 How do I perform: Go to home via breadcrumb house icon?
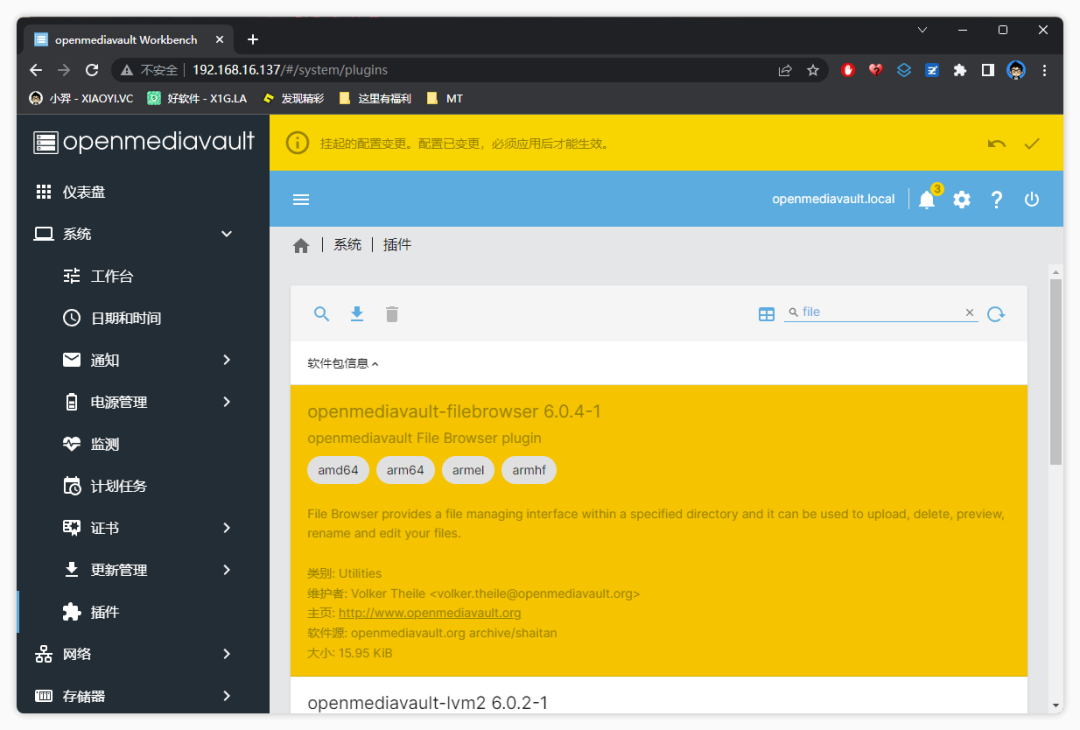coord(301,246)
